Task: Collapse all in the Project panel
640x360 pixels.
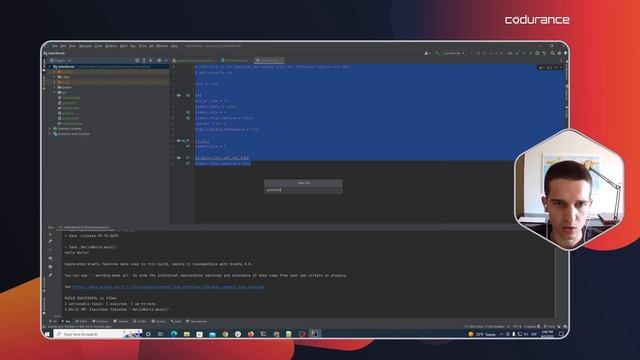Action: coord(151,60)
